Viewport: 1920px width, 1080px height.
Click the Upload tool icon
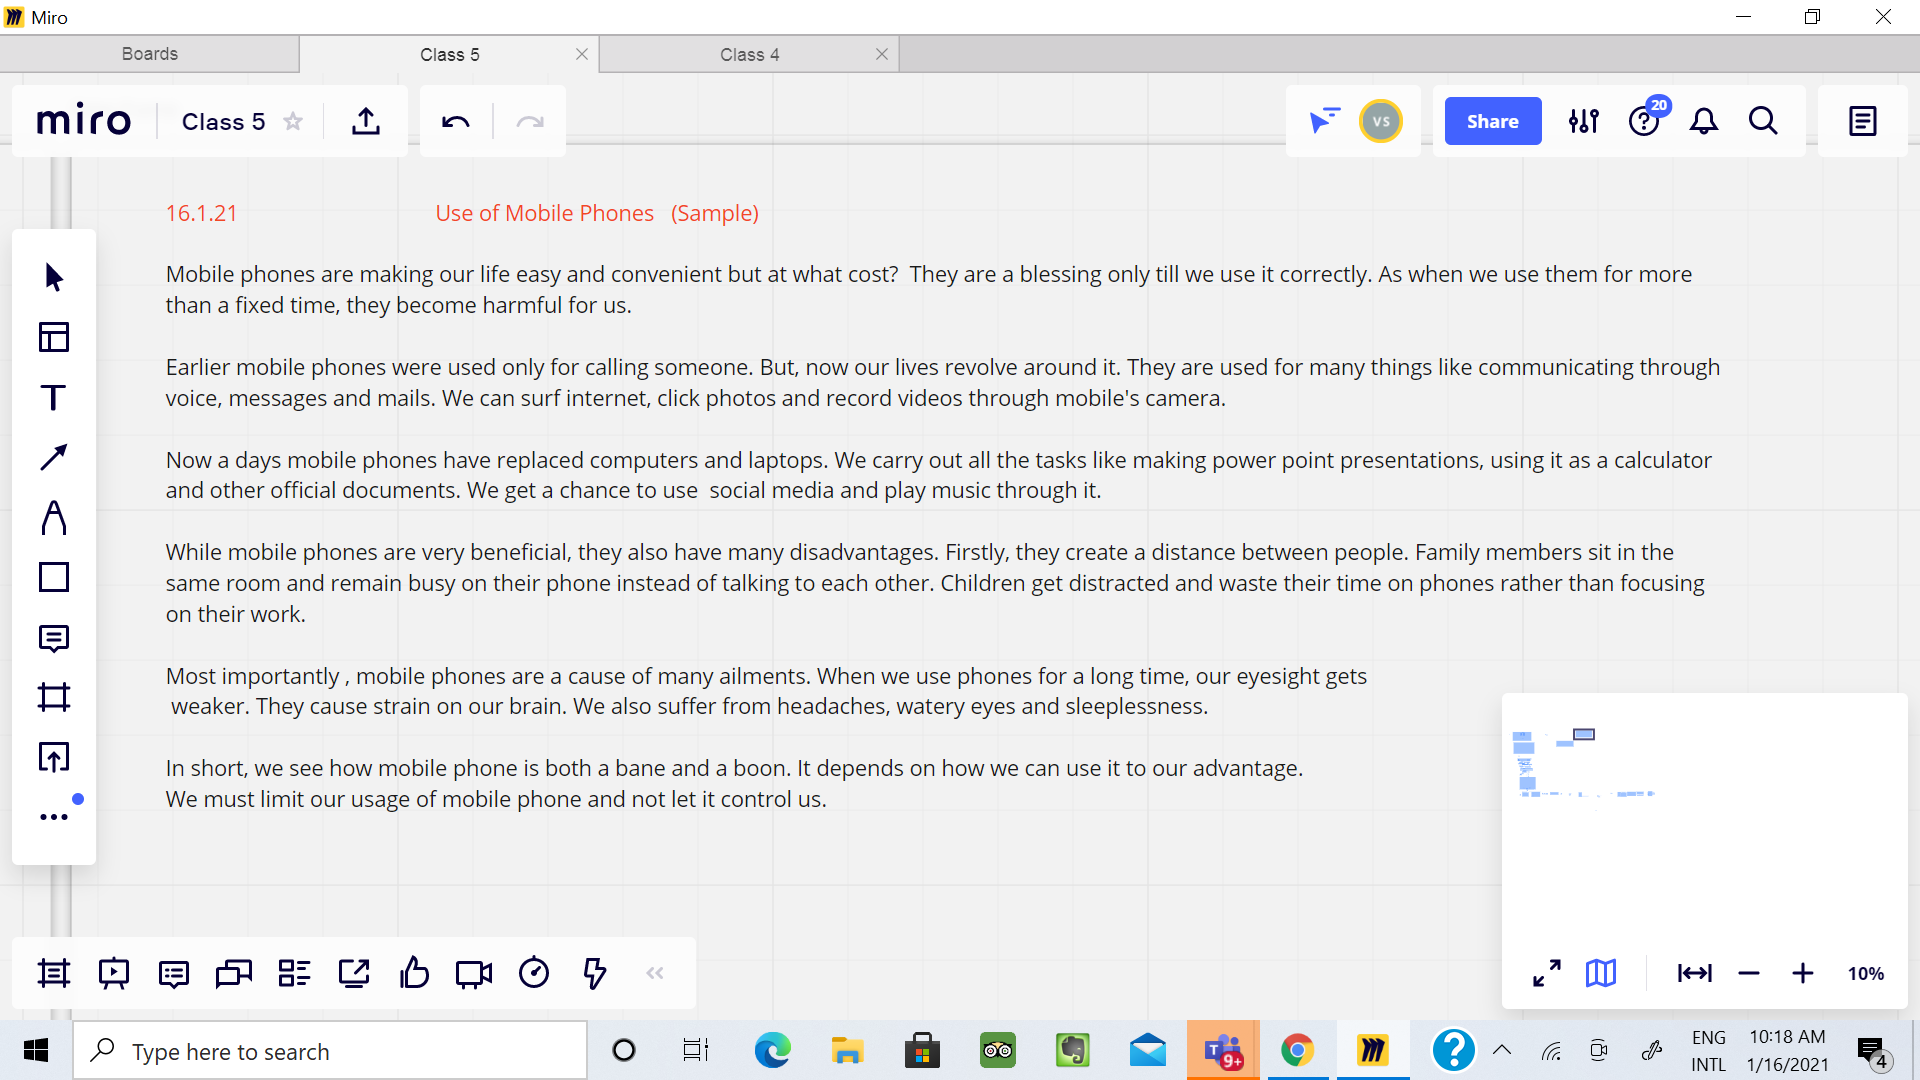coord(54,758)
